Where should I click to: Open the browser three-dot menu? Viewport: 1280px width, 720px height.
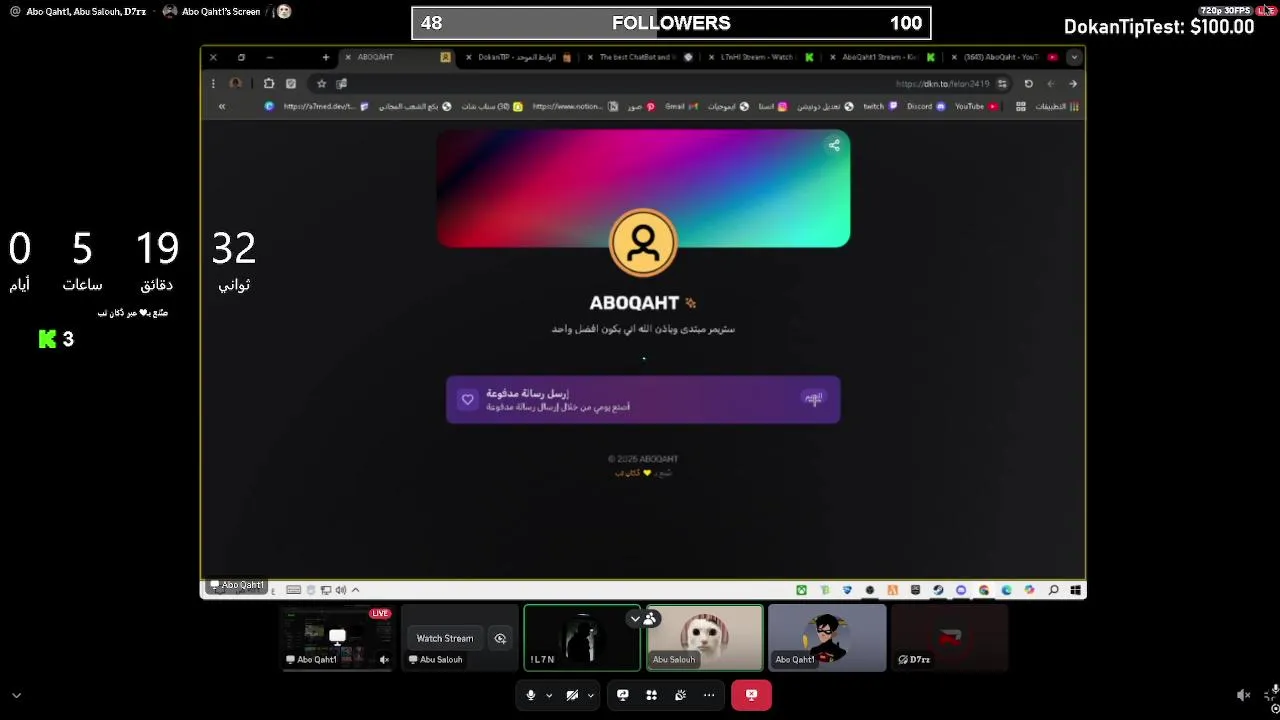pos(213,84)
